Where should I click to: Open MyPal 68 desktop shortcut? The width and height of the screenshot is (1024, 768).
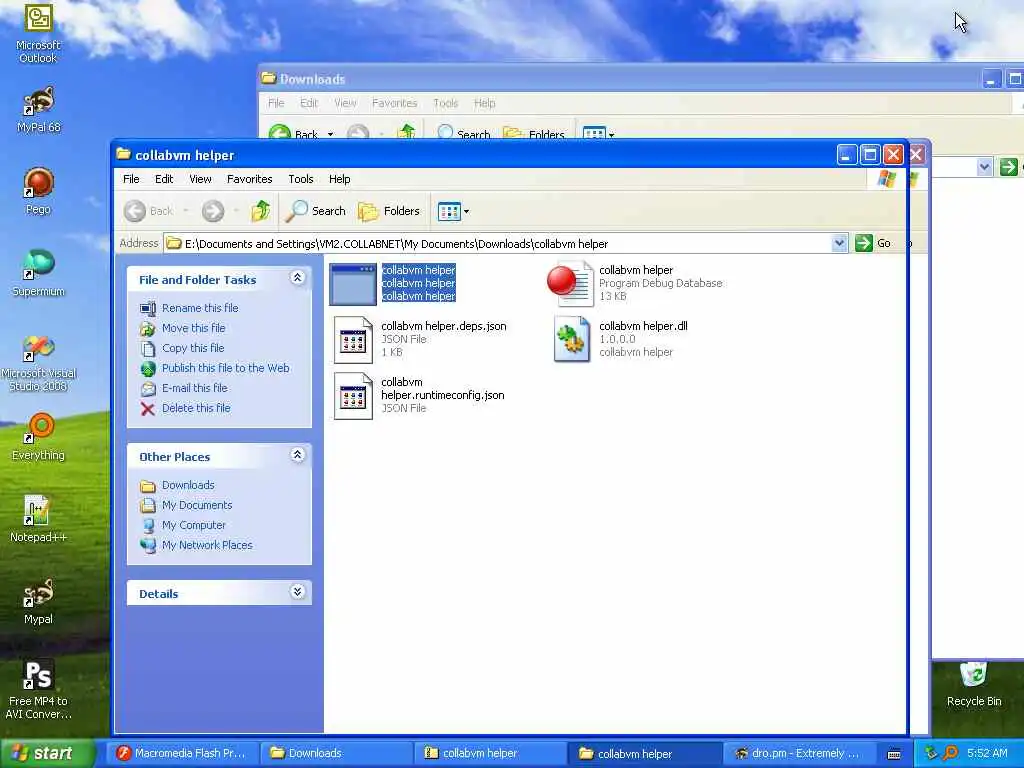38,109
